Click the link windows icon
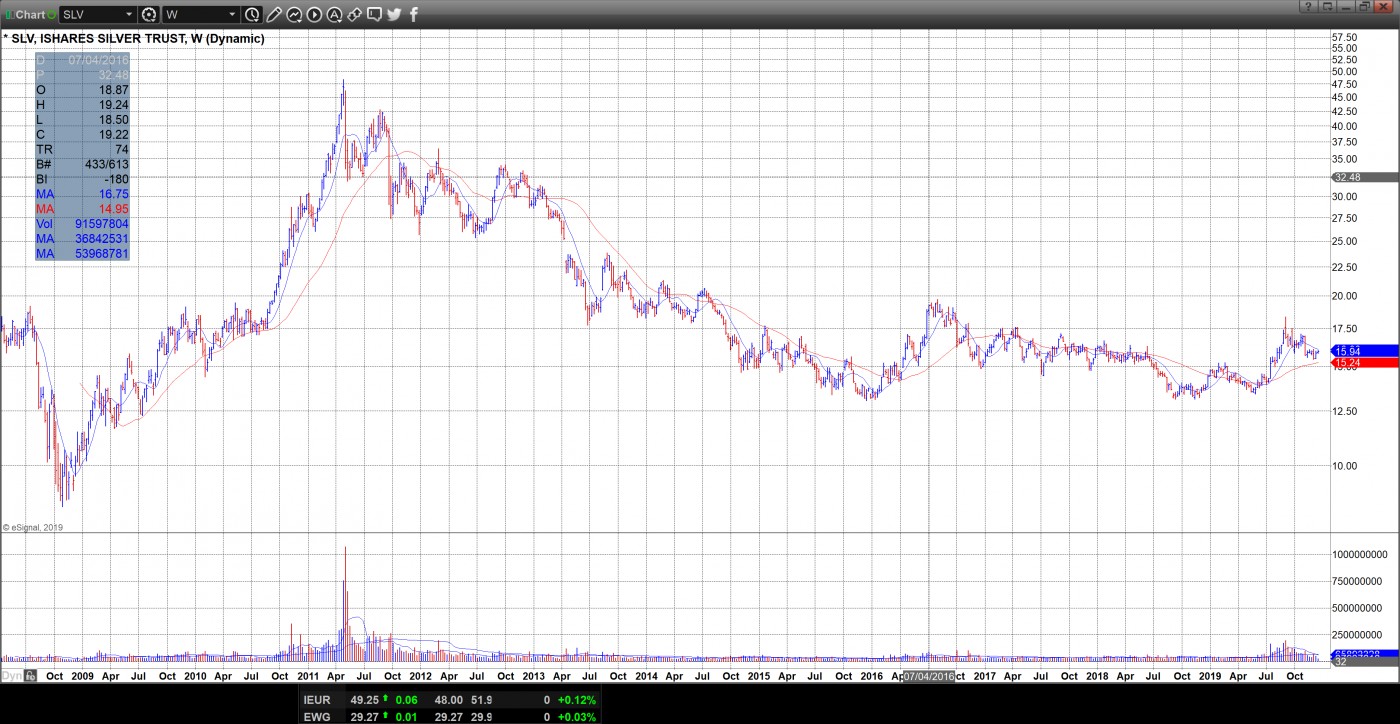 click(354, 14)
